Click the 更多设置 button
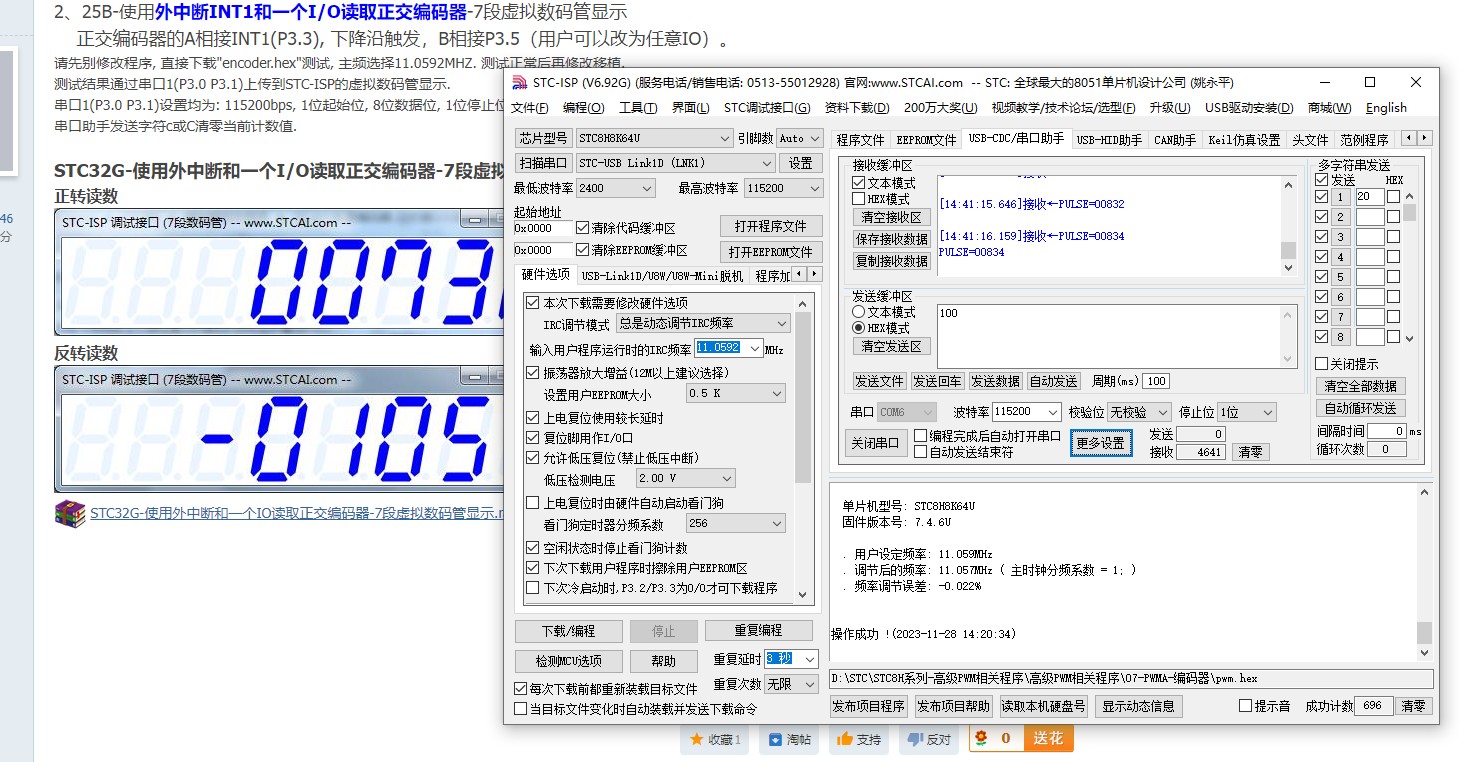1464x762 pixels. [x=1101, y=443]
